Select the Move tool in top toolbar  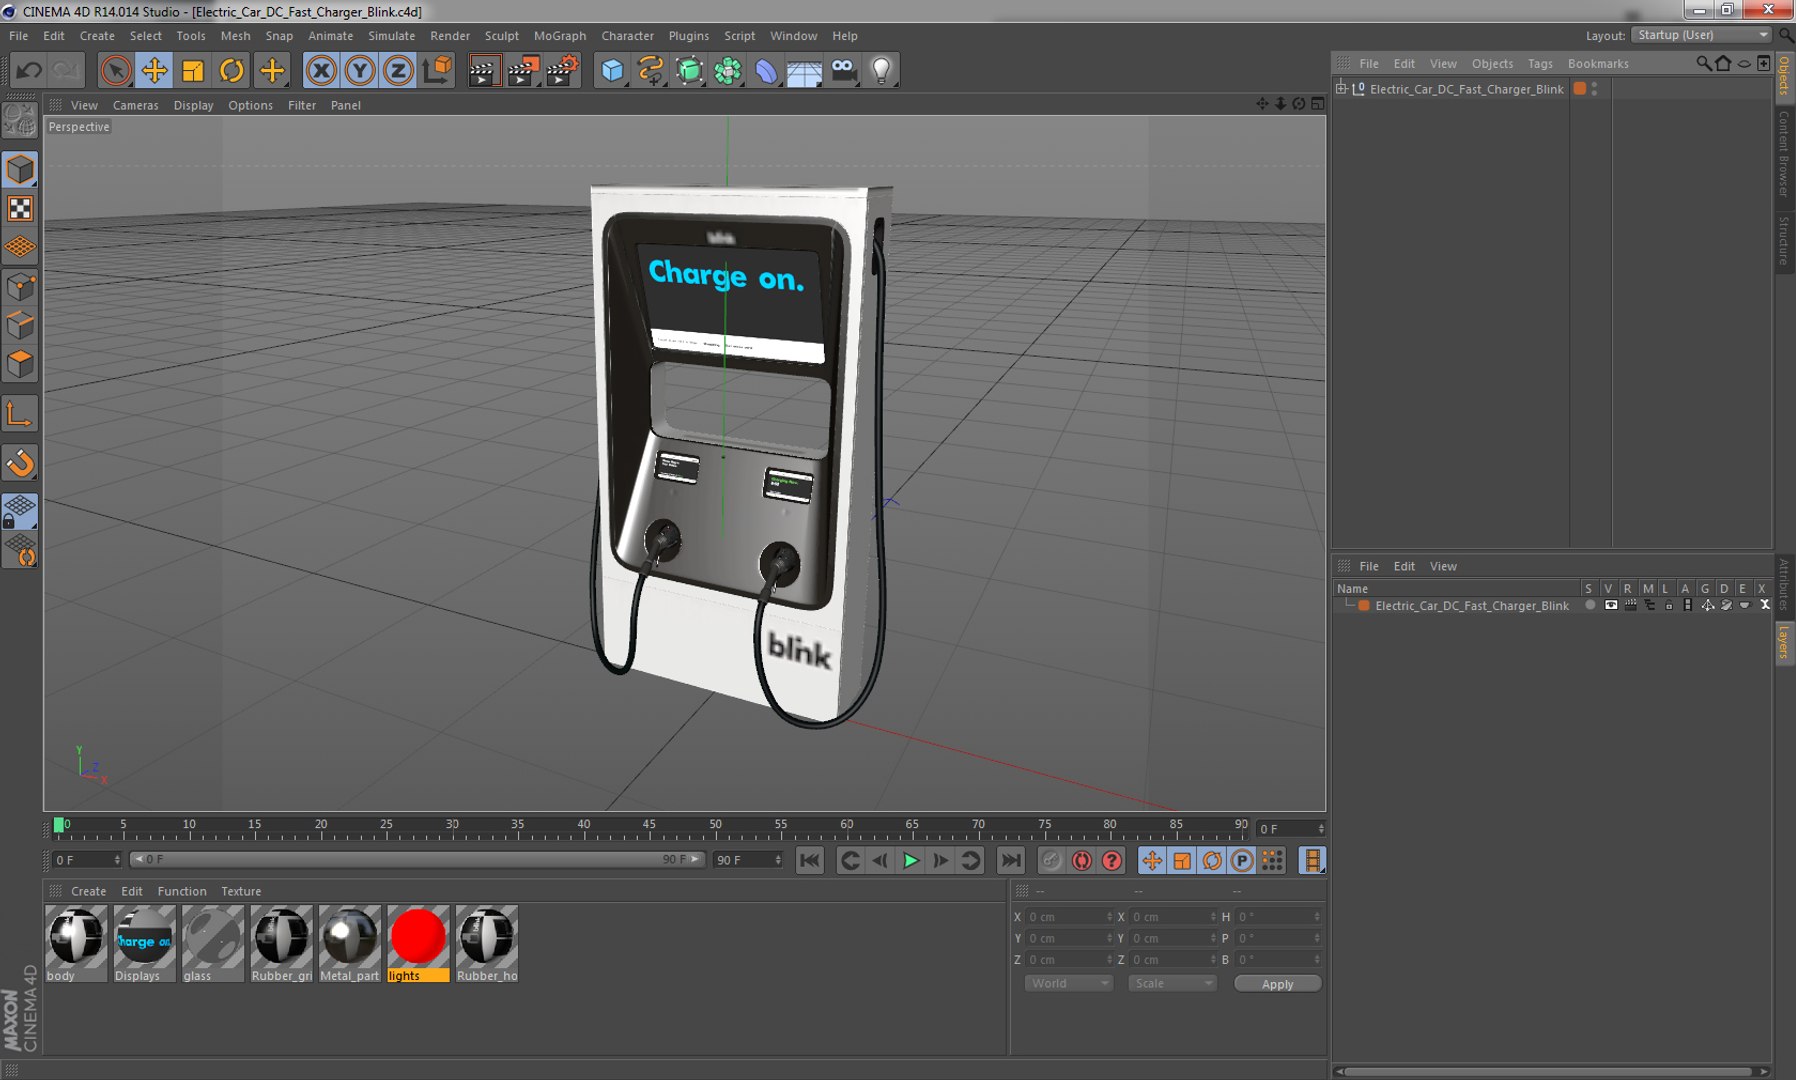pos(154,71)
